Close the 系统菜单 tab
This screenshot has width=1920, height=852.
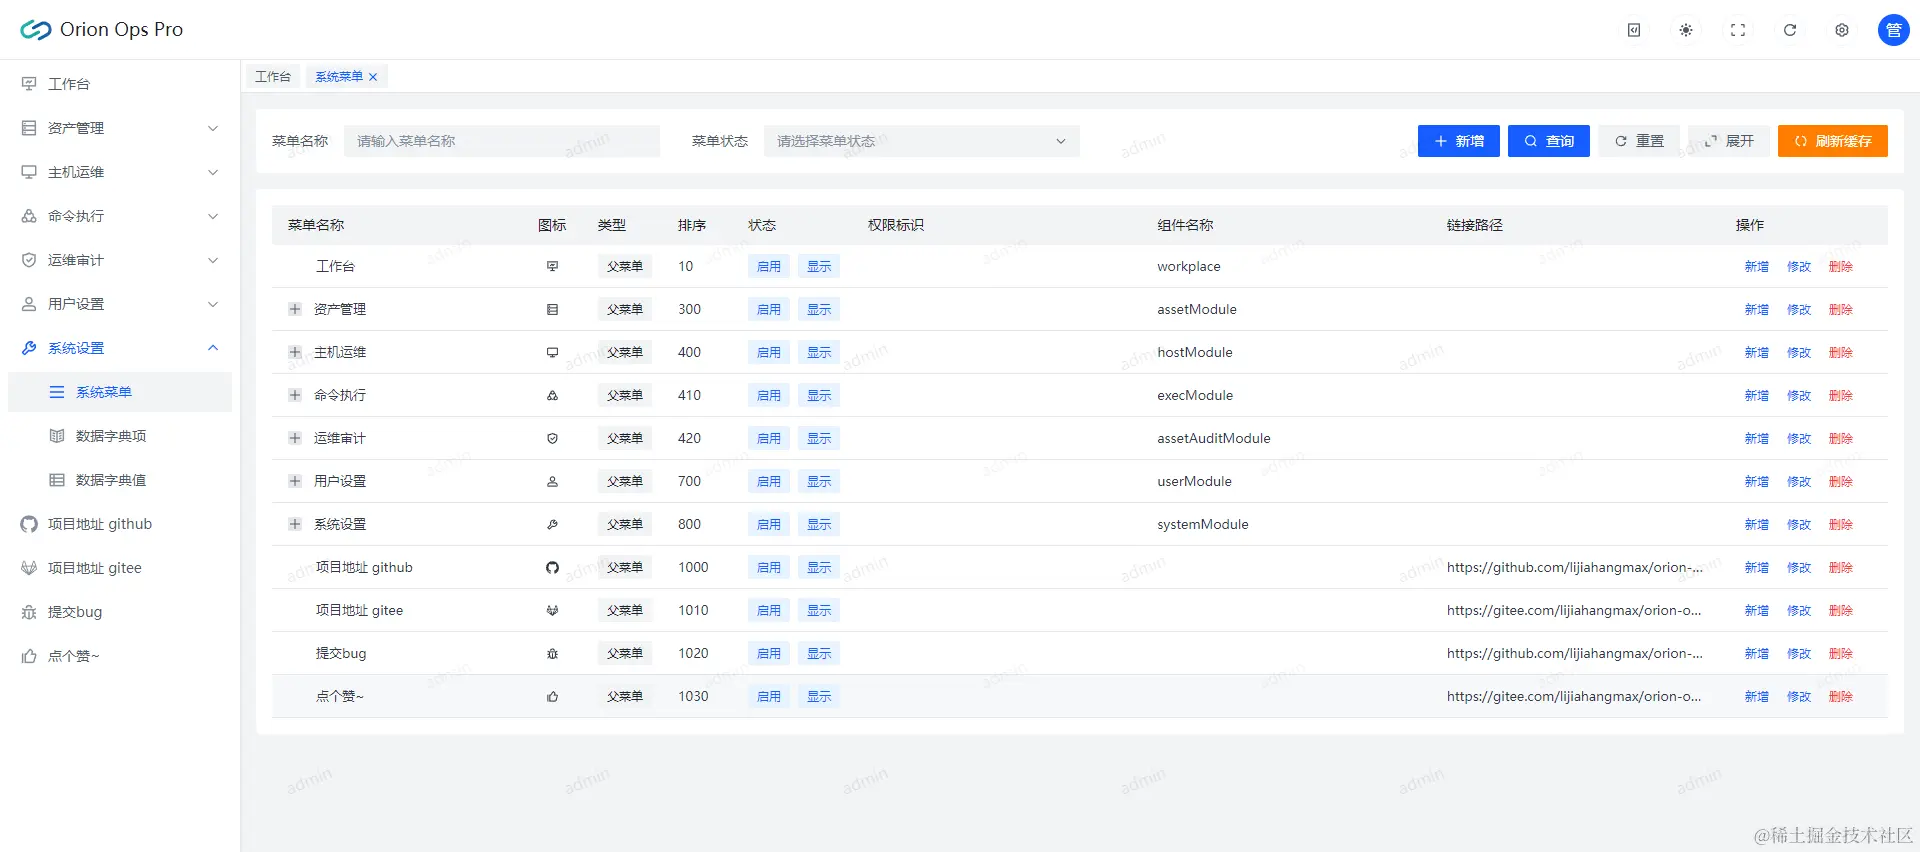click(x=373, y=77)
